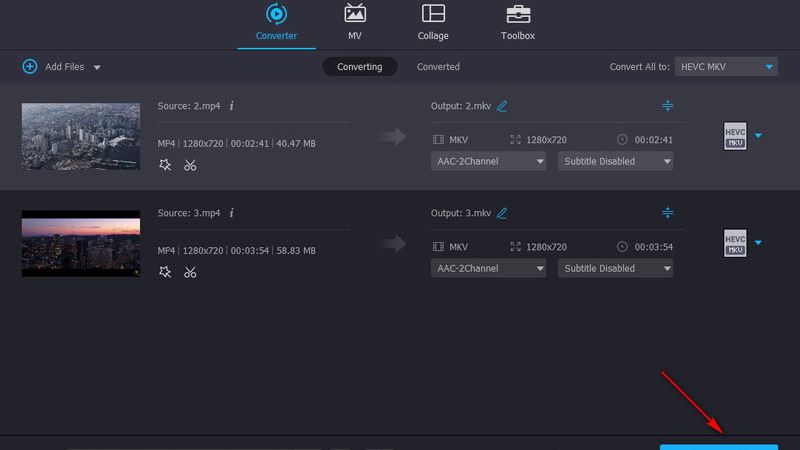Screen dimensions: 800x450
Task: Open the 2.mp4 video thumbnail
Action: point(81,136)
